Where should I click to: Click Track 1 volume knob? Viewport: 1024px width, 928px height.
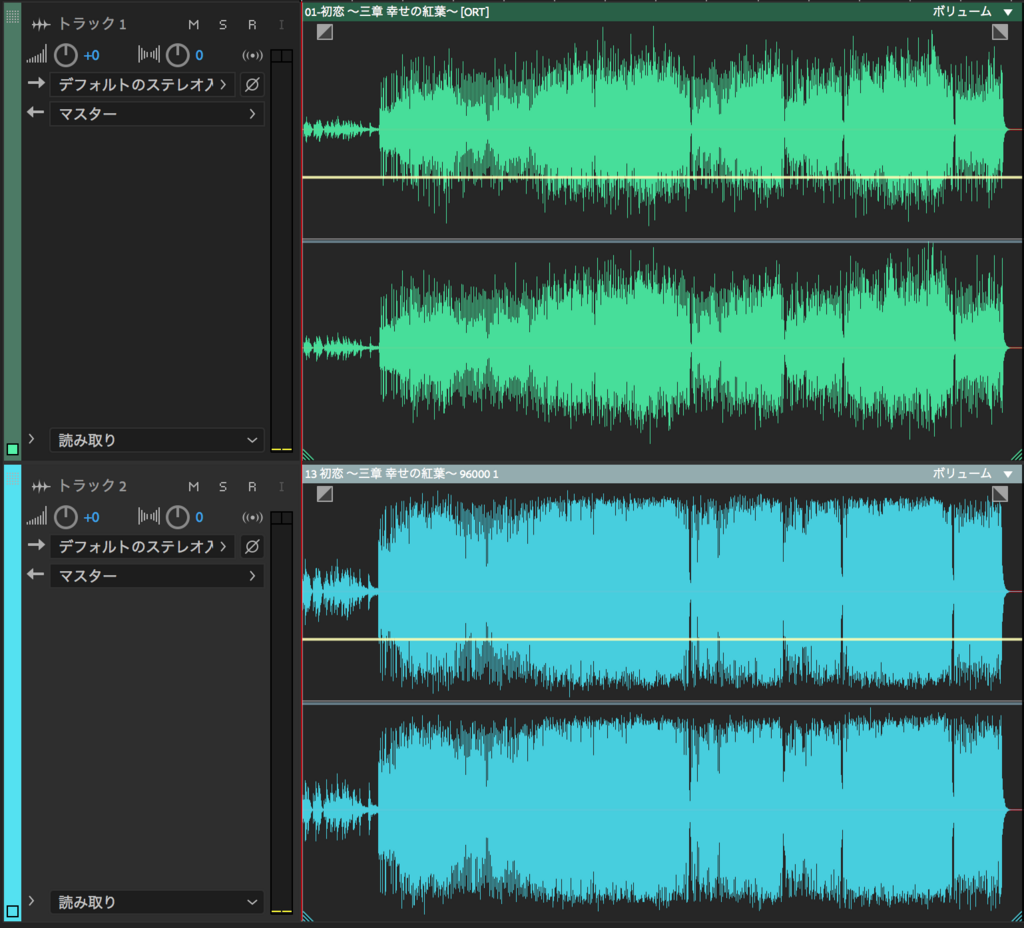point(65,56)
